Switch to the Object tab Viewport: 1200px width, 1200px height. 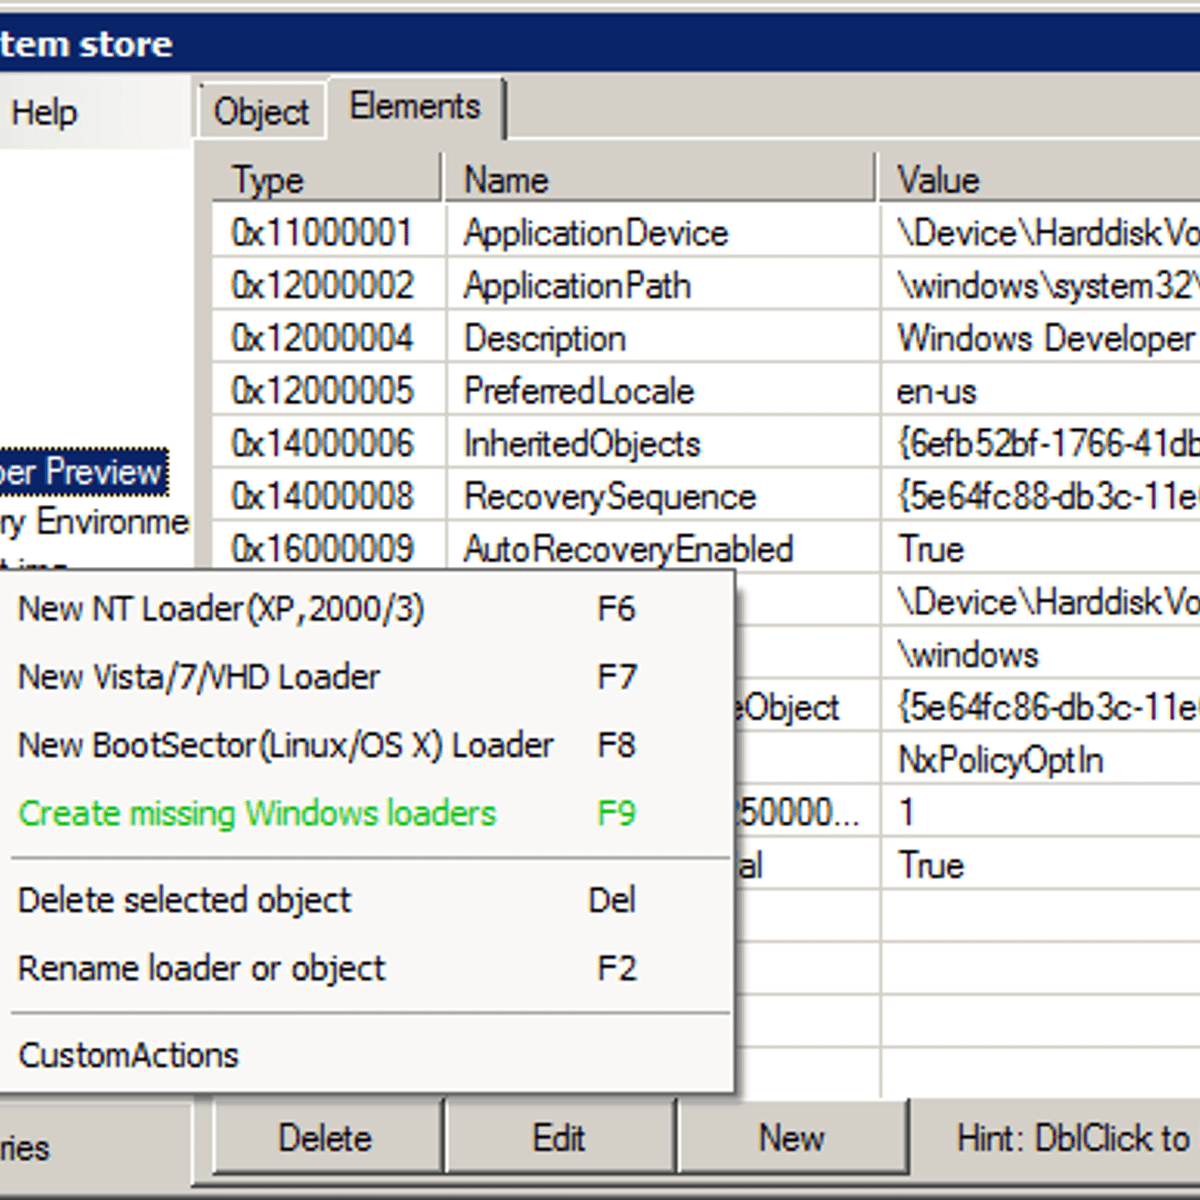261,112
